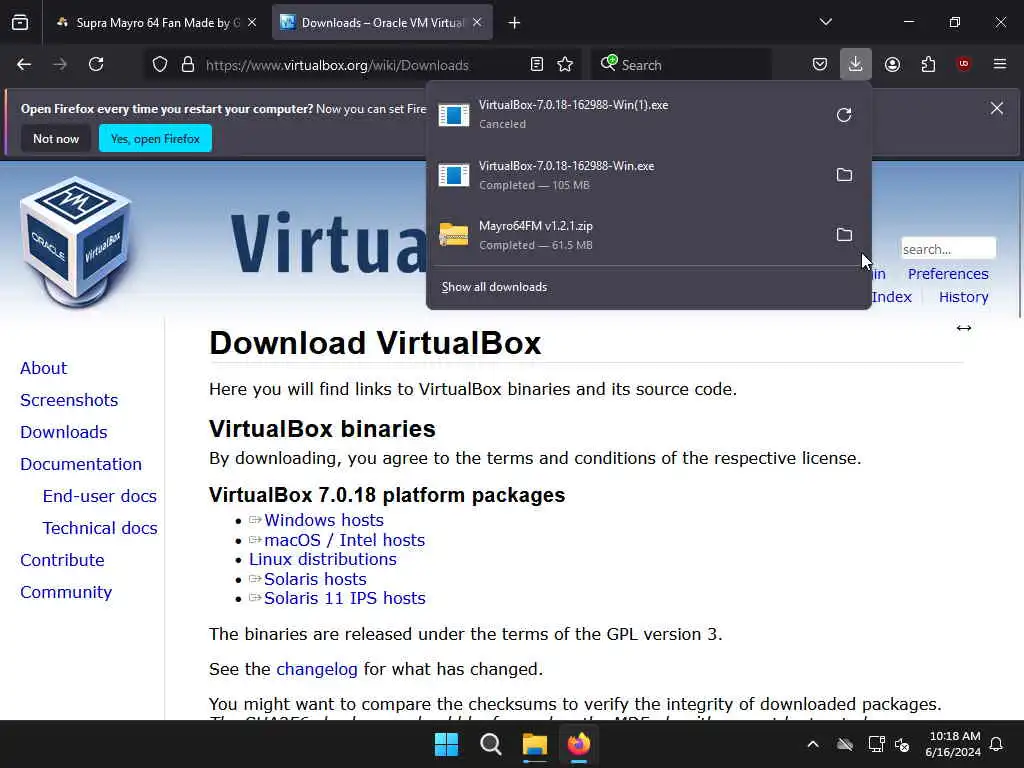Open the About sidebar link

[43, 368]
